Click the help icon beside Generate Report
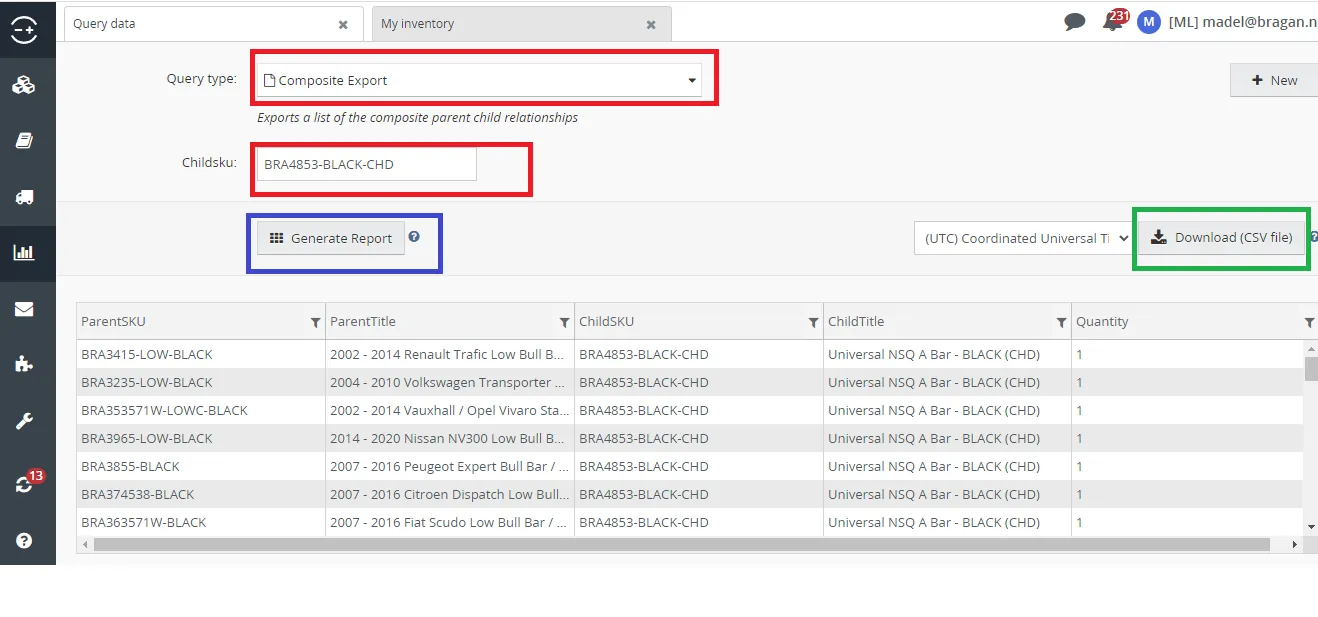 tap(414, 237)
